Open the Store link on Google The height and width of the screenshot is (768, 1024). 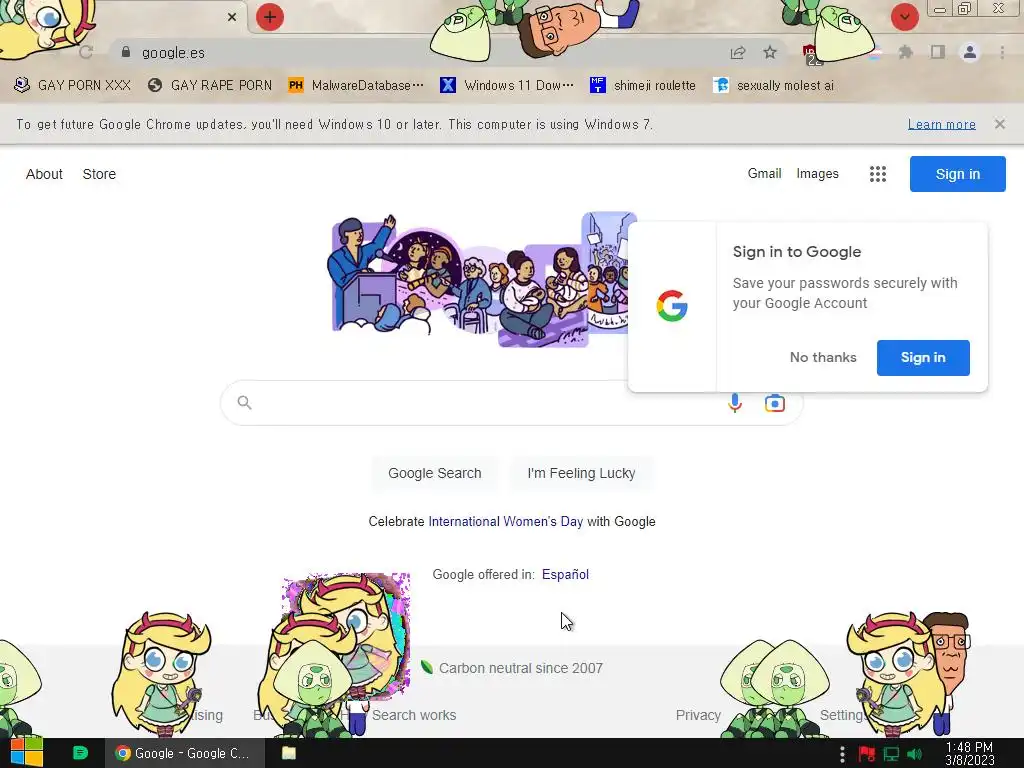[99, 174]
